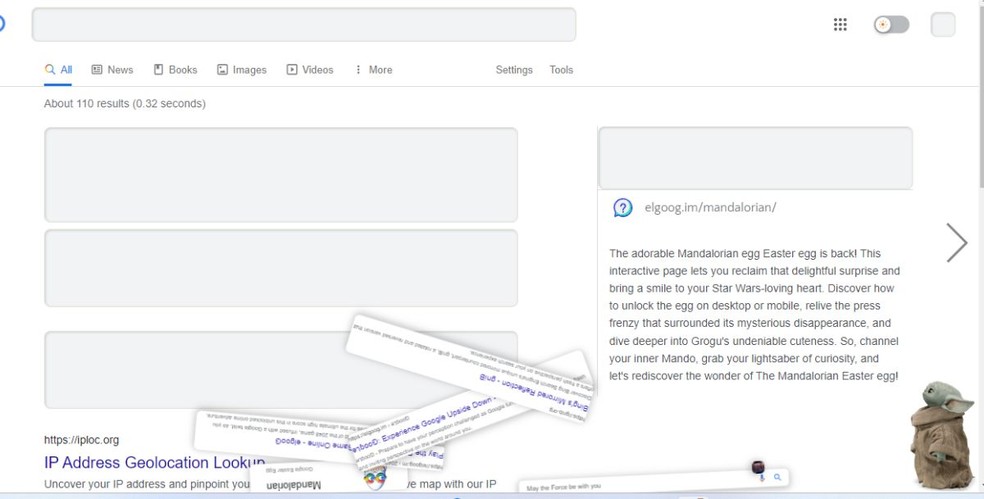Click the Grogu Baby Yoda figure
Viewport: 984px width, 499px height.
[x=943, y=434]
